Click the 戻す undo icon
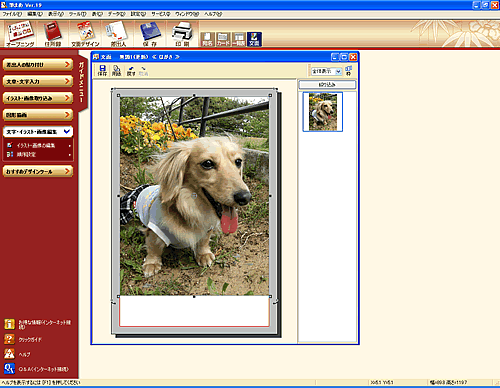 (131, 70)
